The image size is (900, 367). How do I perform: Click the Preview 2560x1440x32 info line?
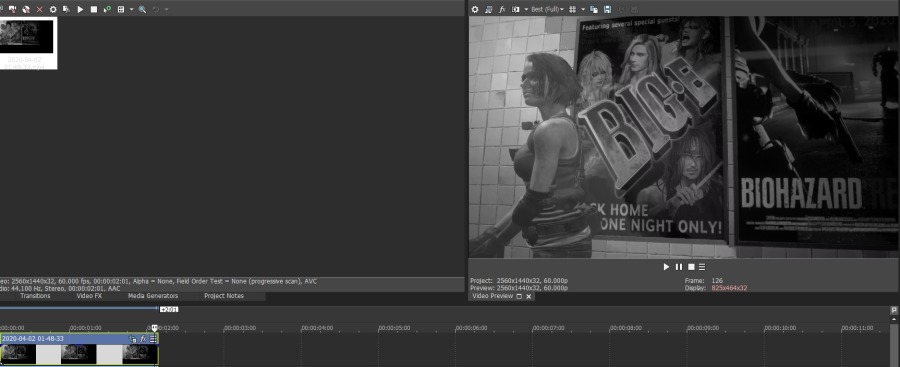519,288
